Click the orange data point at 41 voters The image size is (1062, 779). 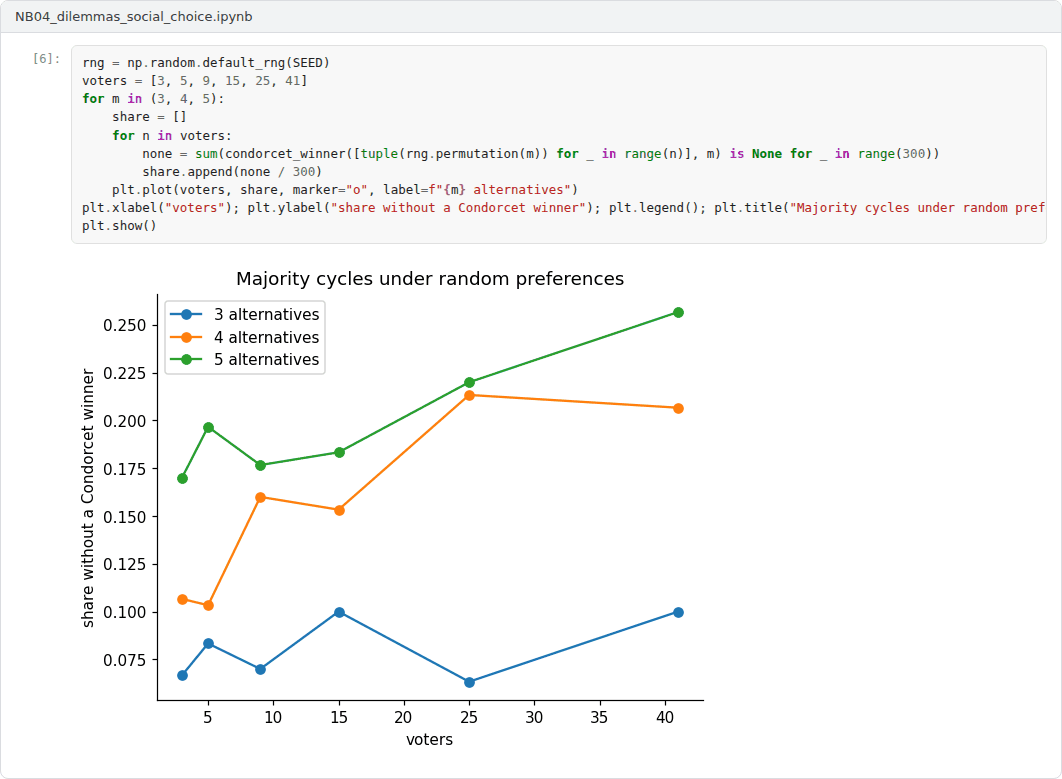678,408
